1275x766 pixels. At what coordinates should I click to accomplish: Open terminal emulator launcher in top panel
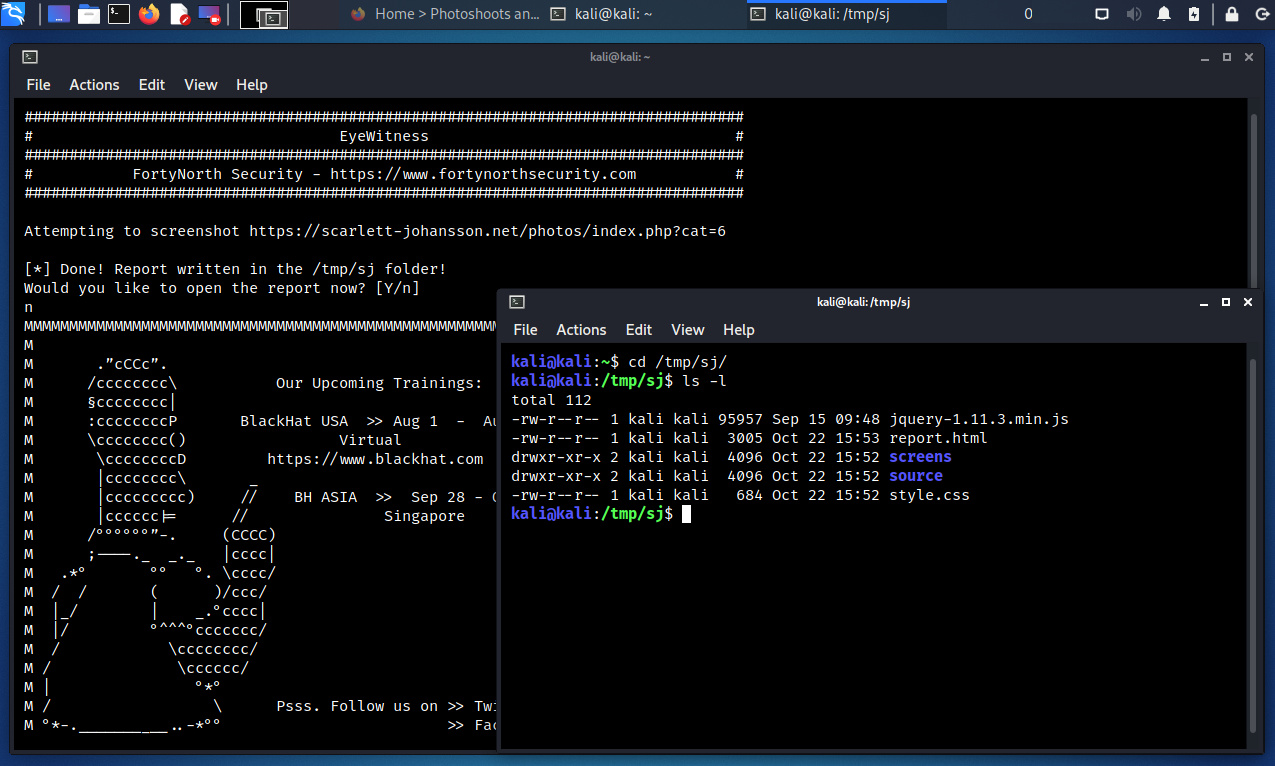coord(119,14)
